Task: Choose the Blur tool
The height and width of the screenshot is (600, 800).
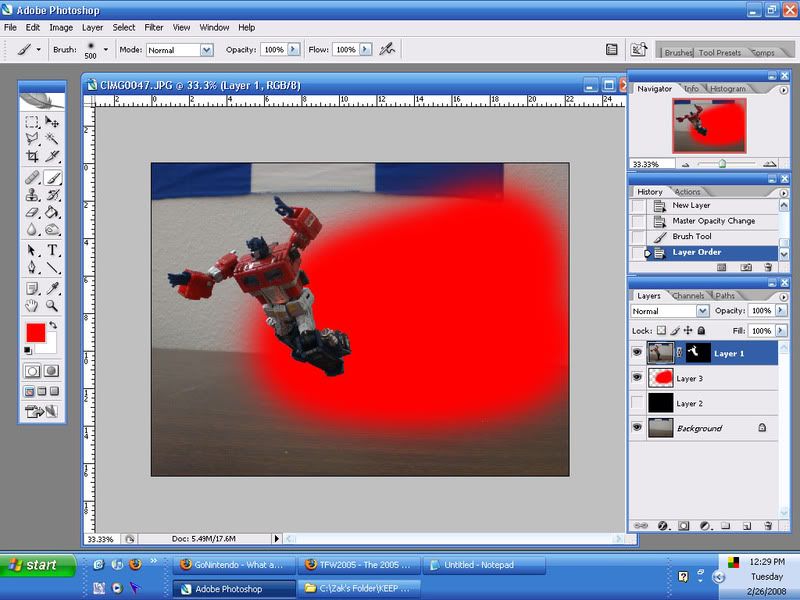Action: coord(32,229)
